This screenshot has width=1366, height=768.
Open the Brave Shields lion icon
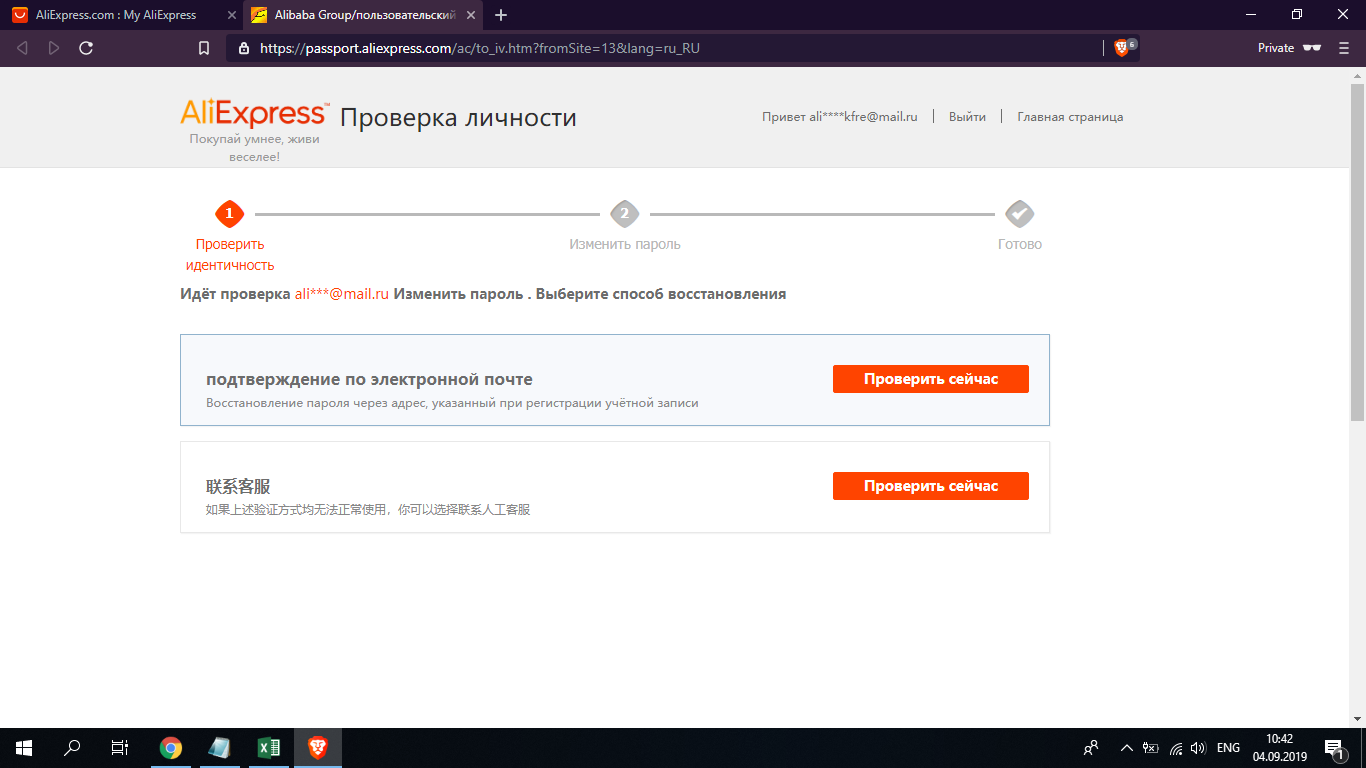[x=1122, y=48]
